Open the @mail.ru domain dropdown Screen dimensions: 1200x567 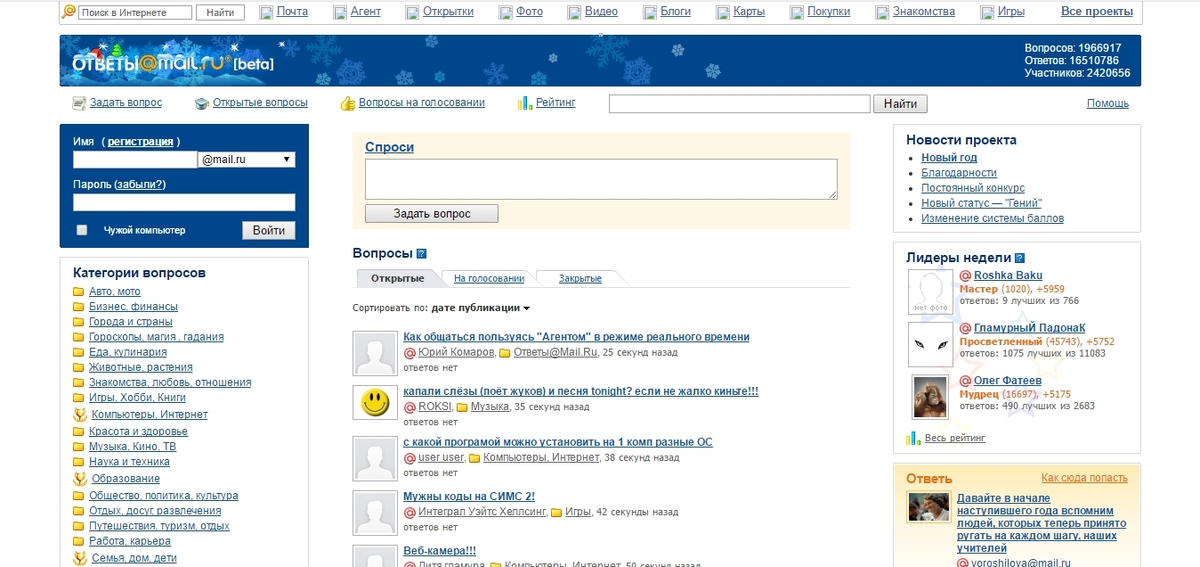pyautogui.click(x=247, y=159)
